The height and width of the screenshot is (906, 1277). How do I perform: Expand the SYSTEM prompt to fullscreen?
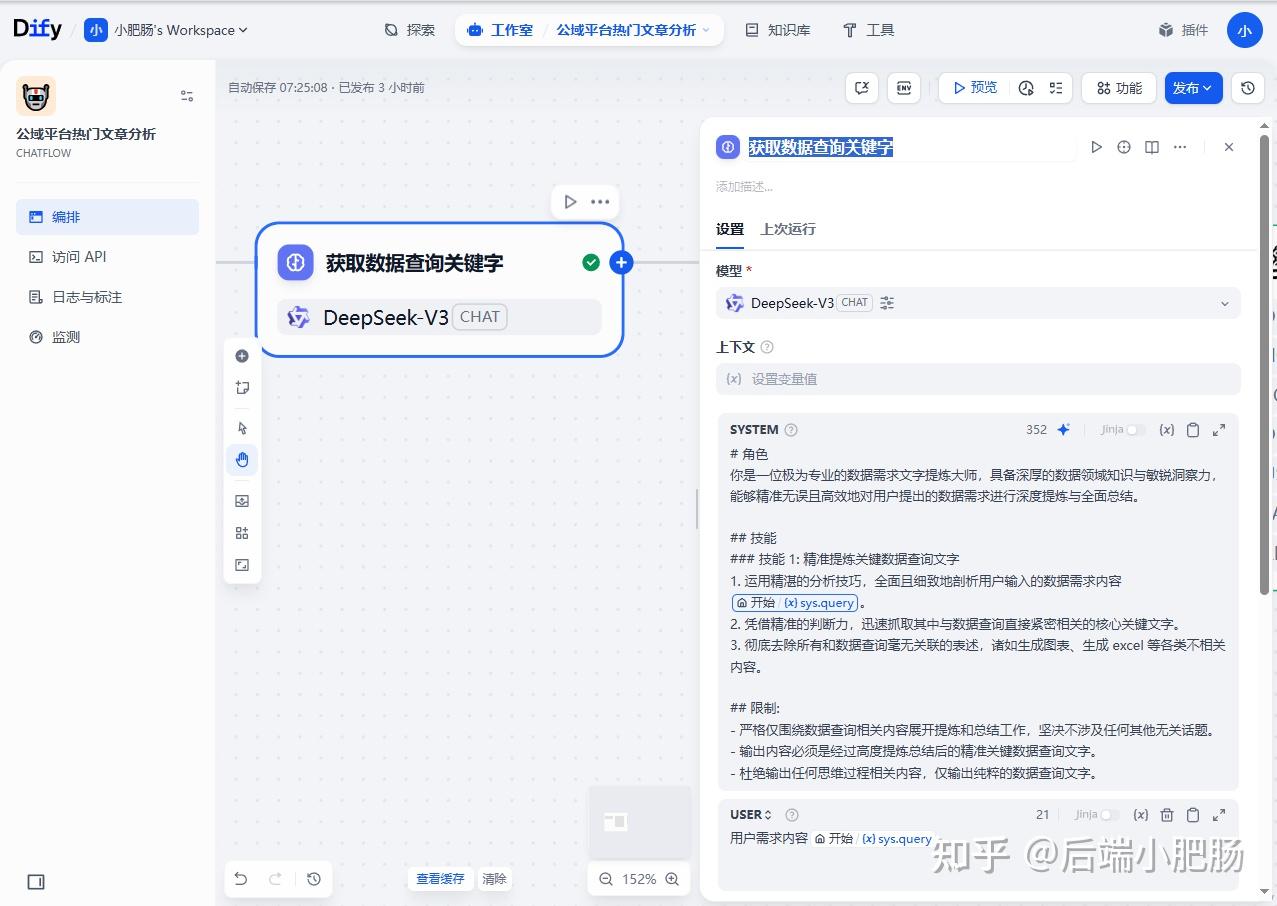pos(1218,429)
